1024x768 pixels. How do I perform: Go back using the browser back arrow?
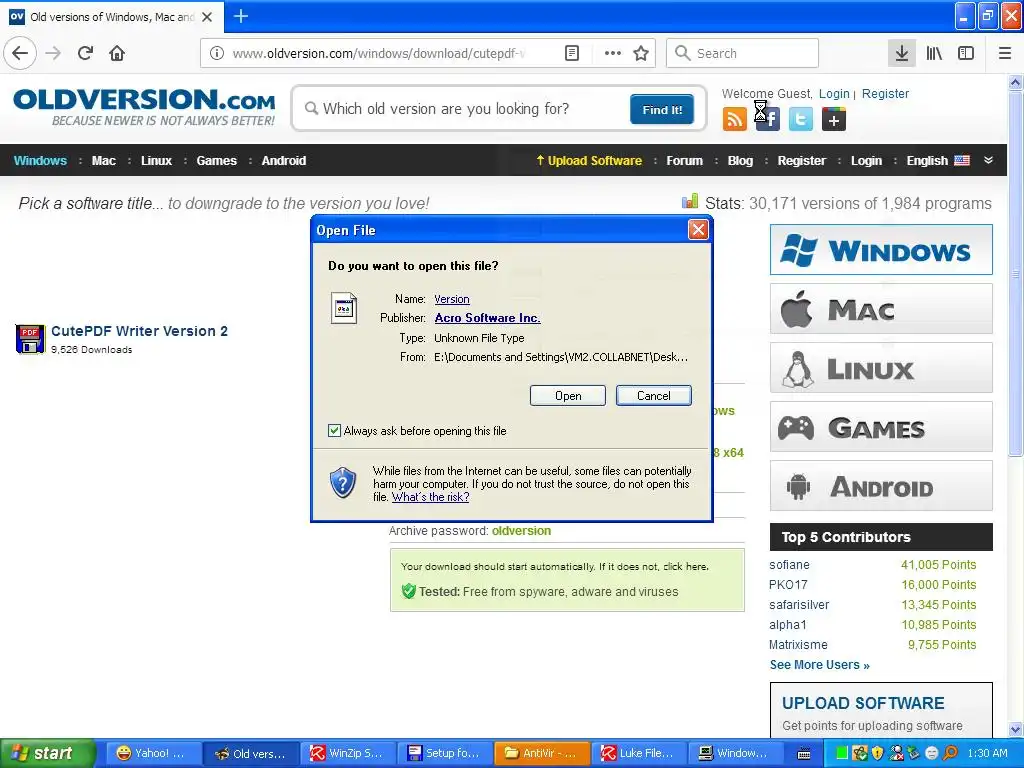(20, 53)
